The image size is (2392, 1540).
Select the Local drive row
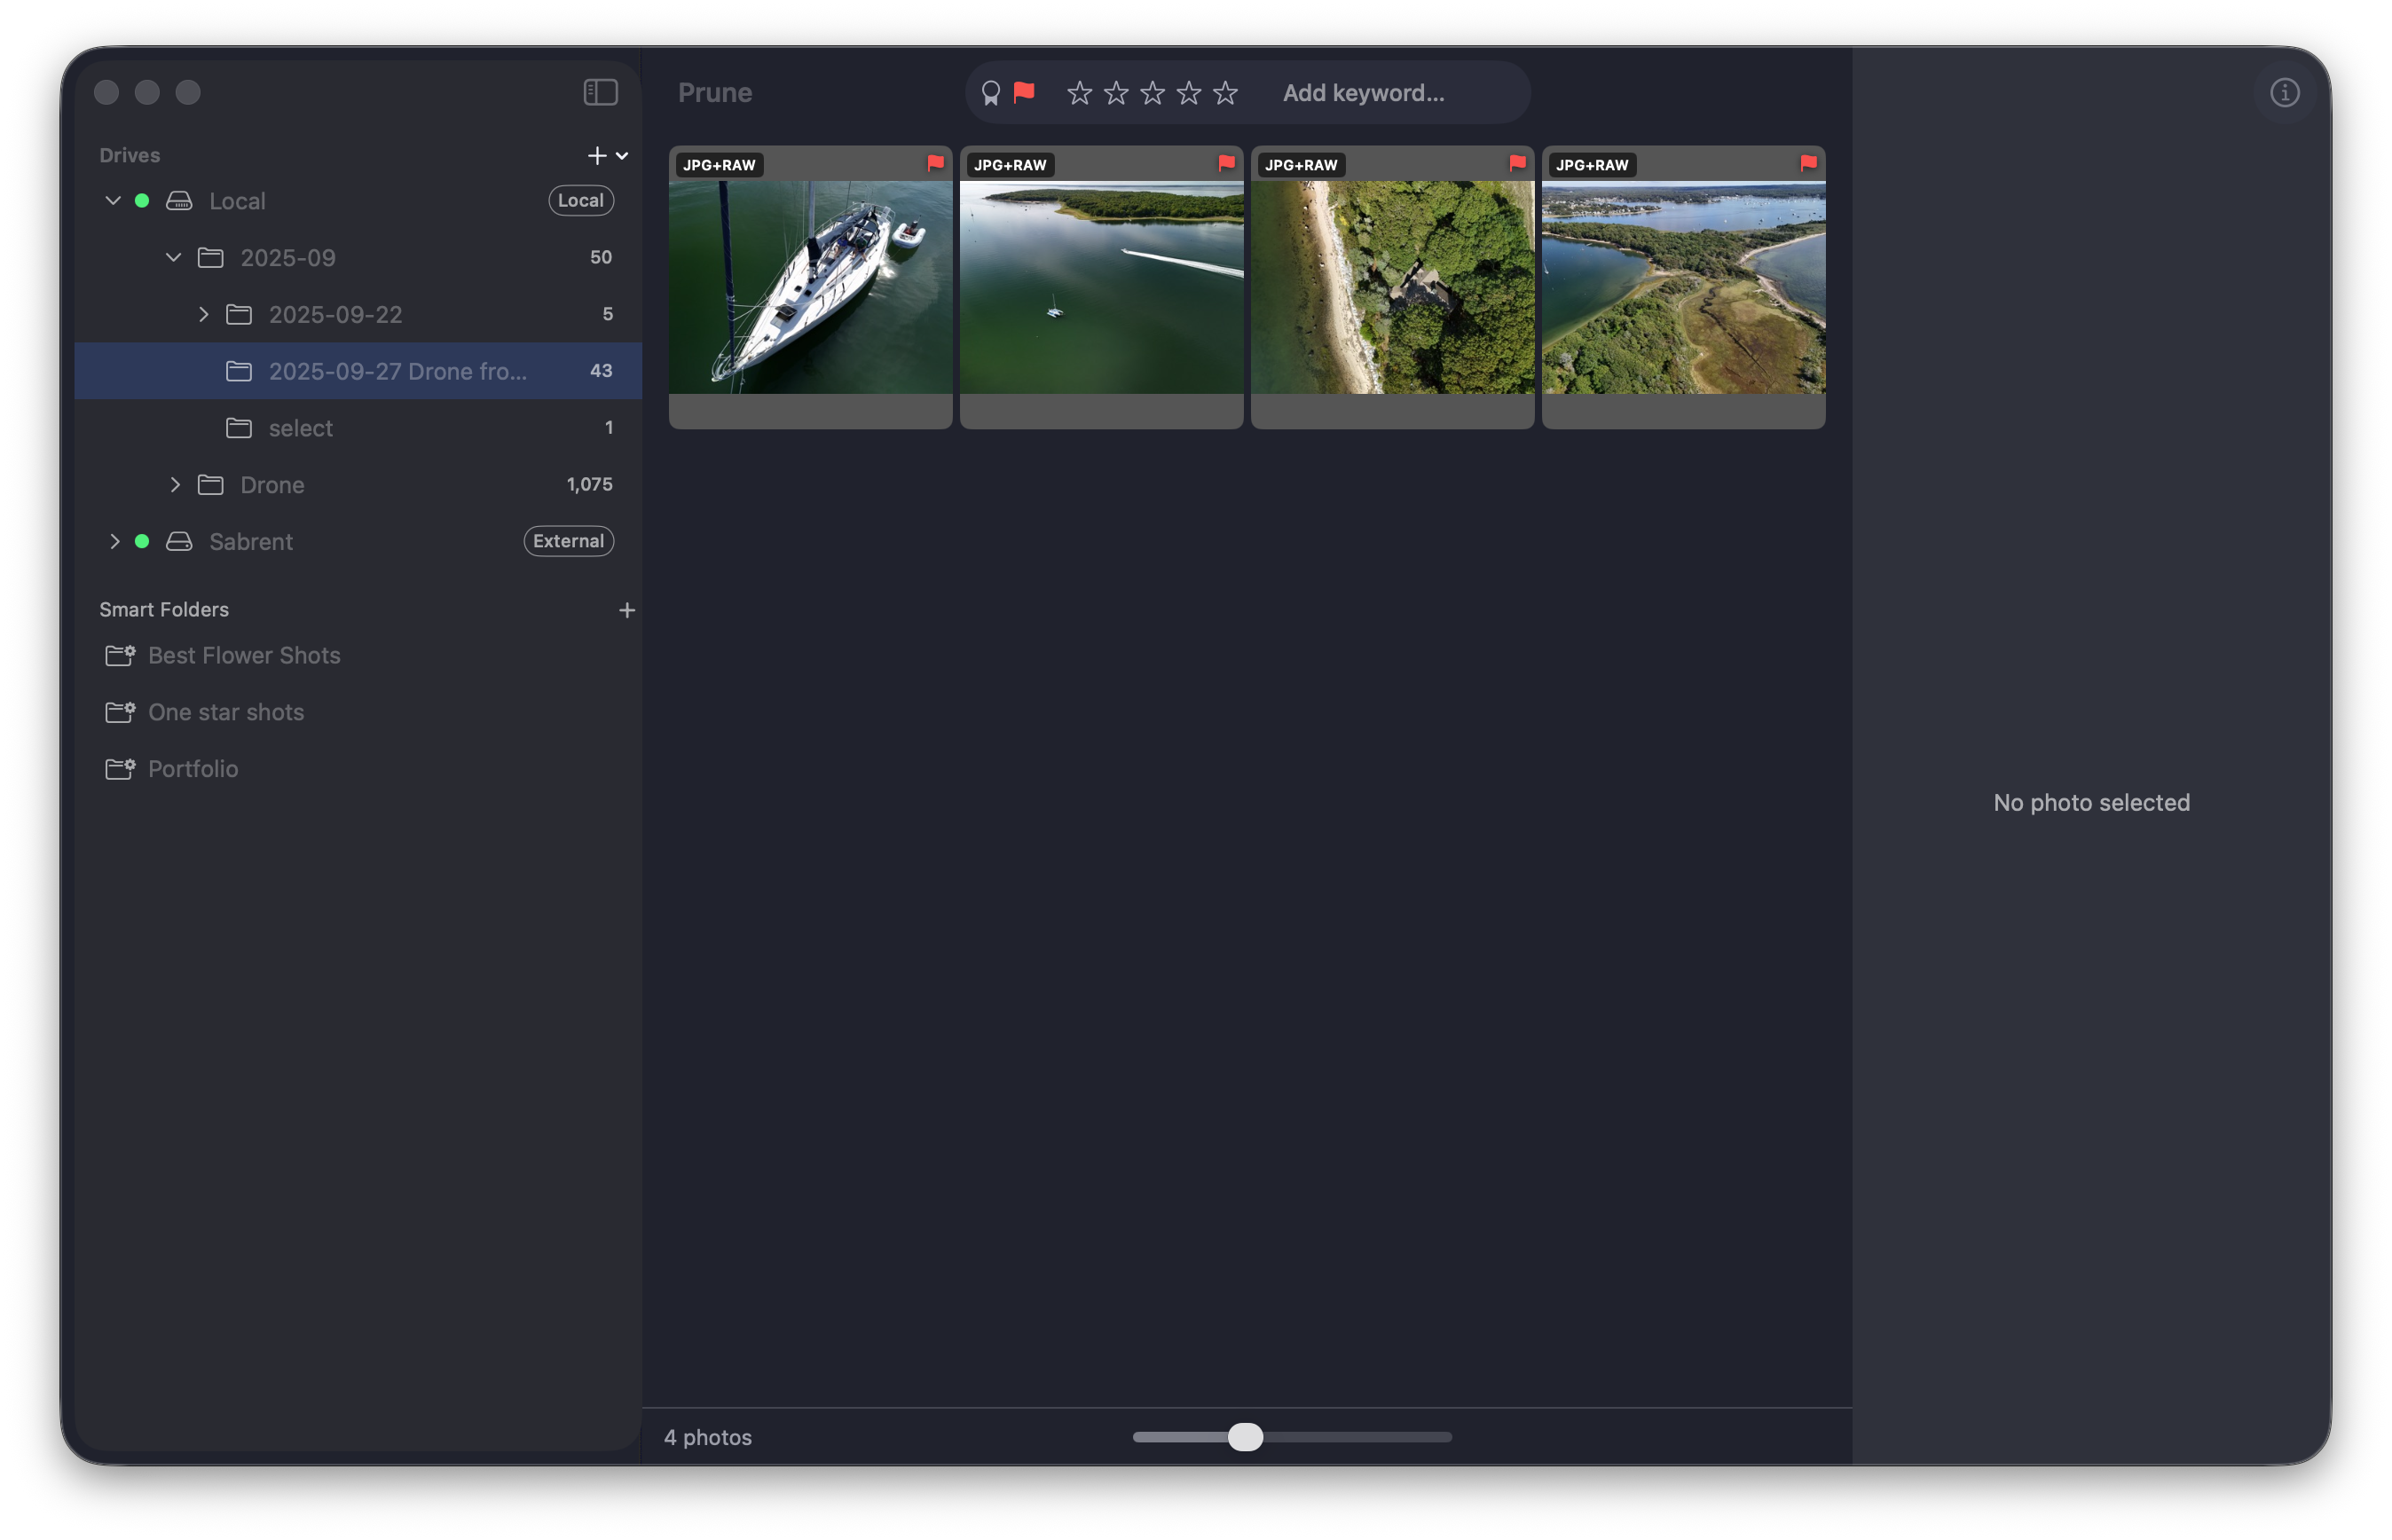click(x=358, y=200)
